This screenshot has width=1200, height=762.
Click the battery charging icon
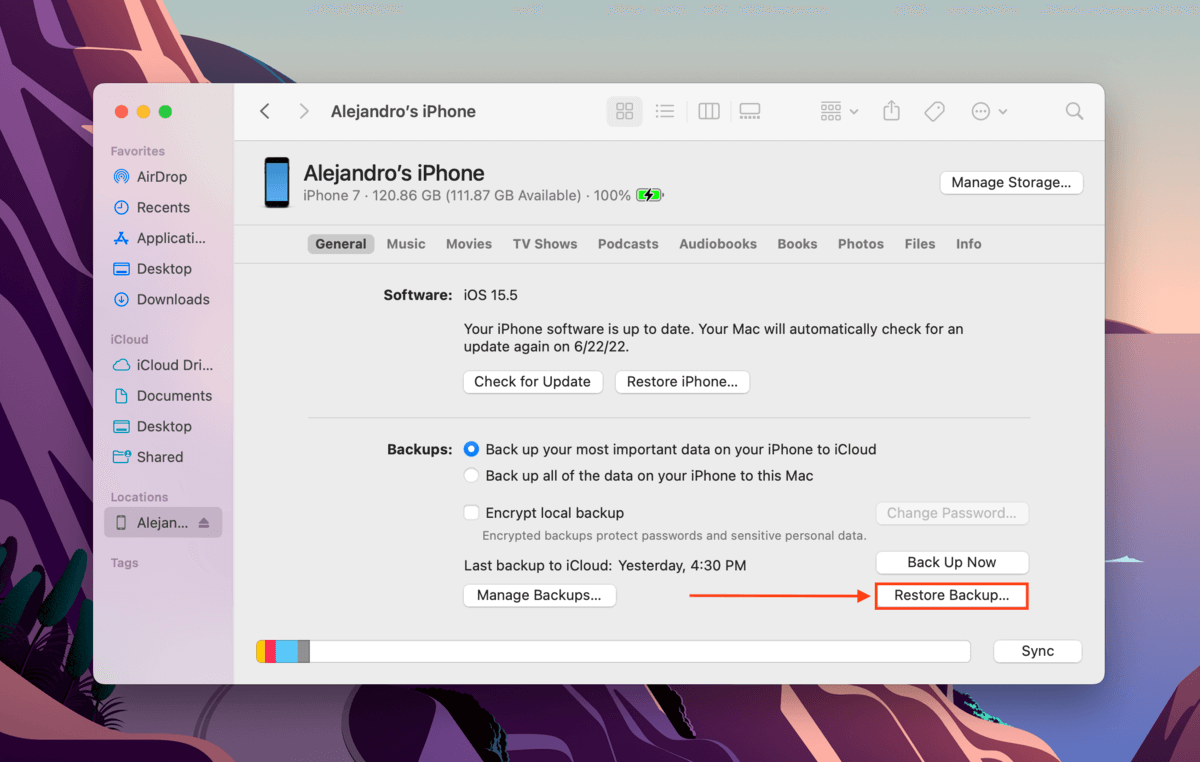click(650, 196)
